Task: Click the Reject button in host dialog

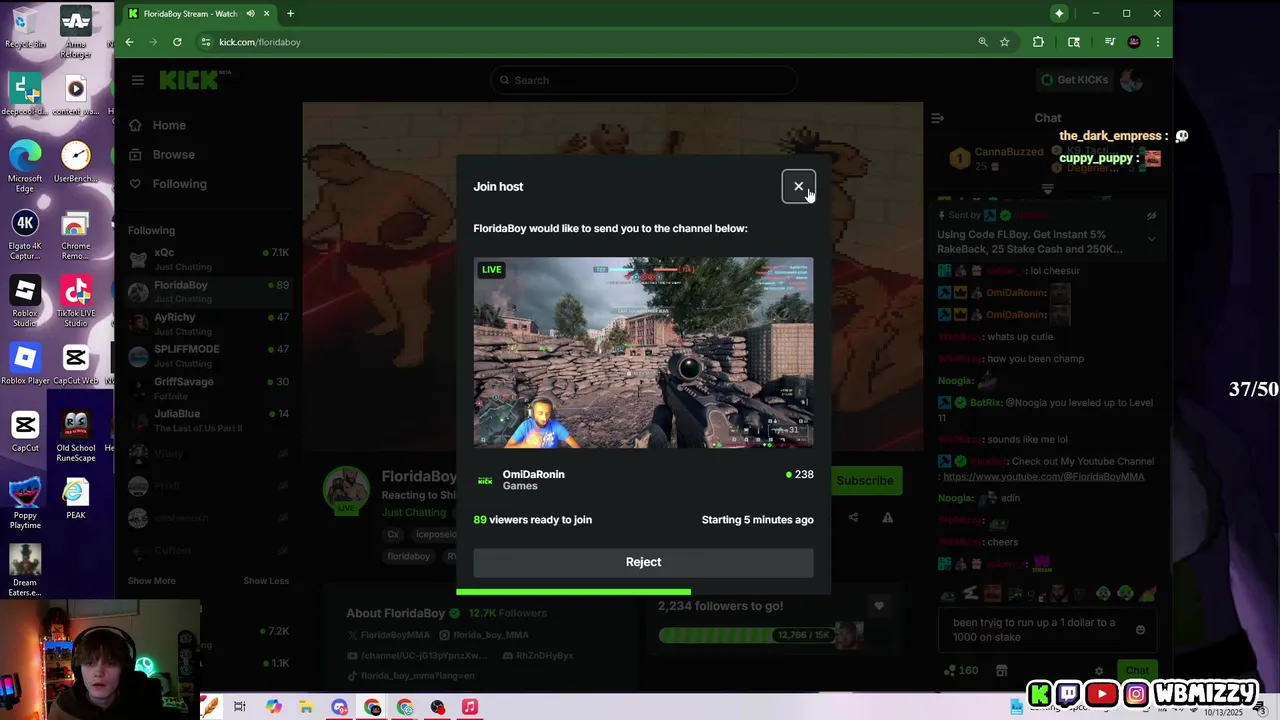Action: pyautogui.click(x=643, y=562)
